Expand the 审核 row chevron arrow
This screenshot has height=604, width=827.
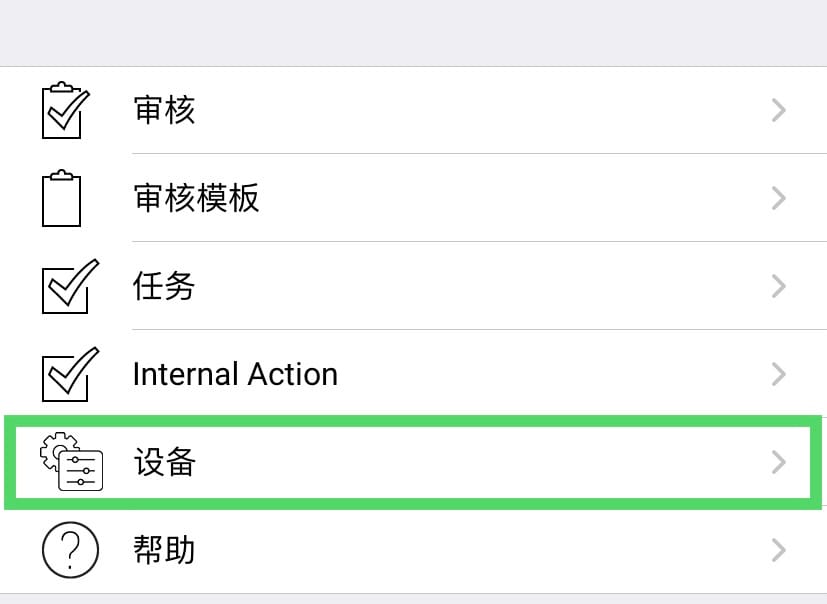779,110
